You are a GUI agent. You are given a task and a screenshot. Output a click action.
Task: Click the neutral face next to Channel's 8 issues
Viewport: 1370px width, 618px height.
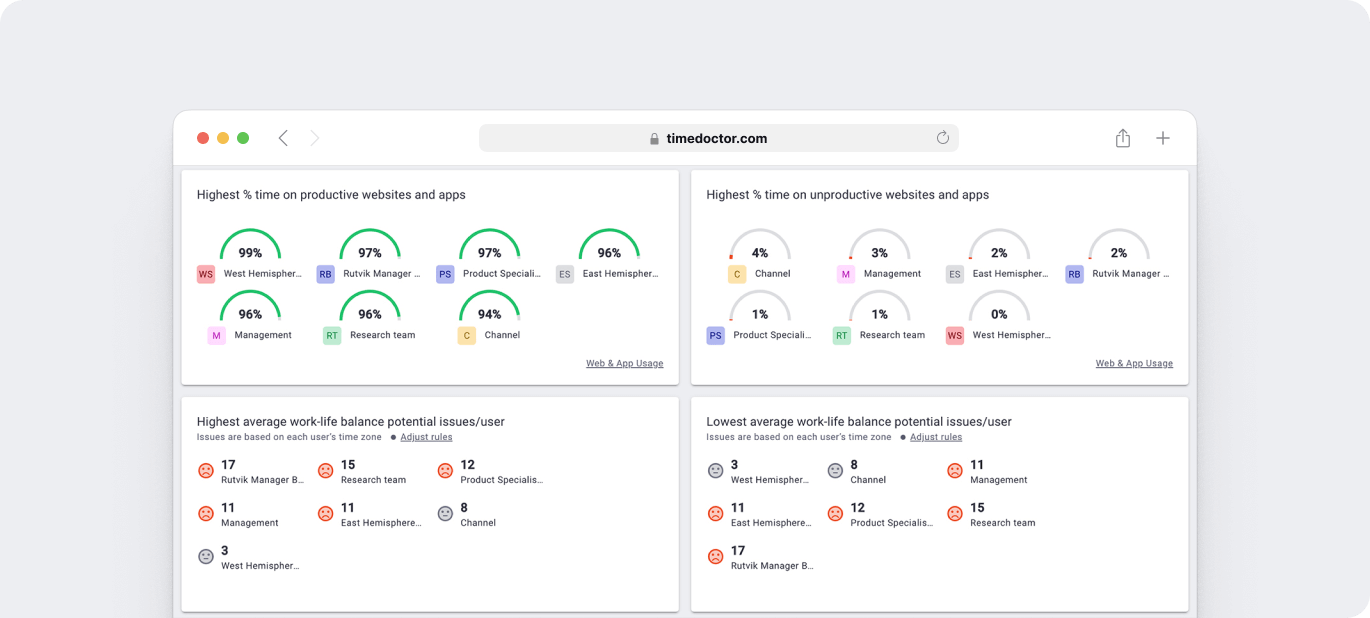click(444, 515)
